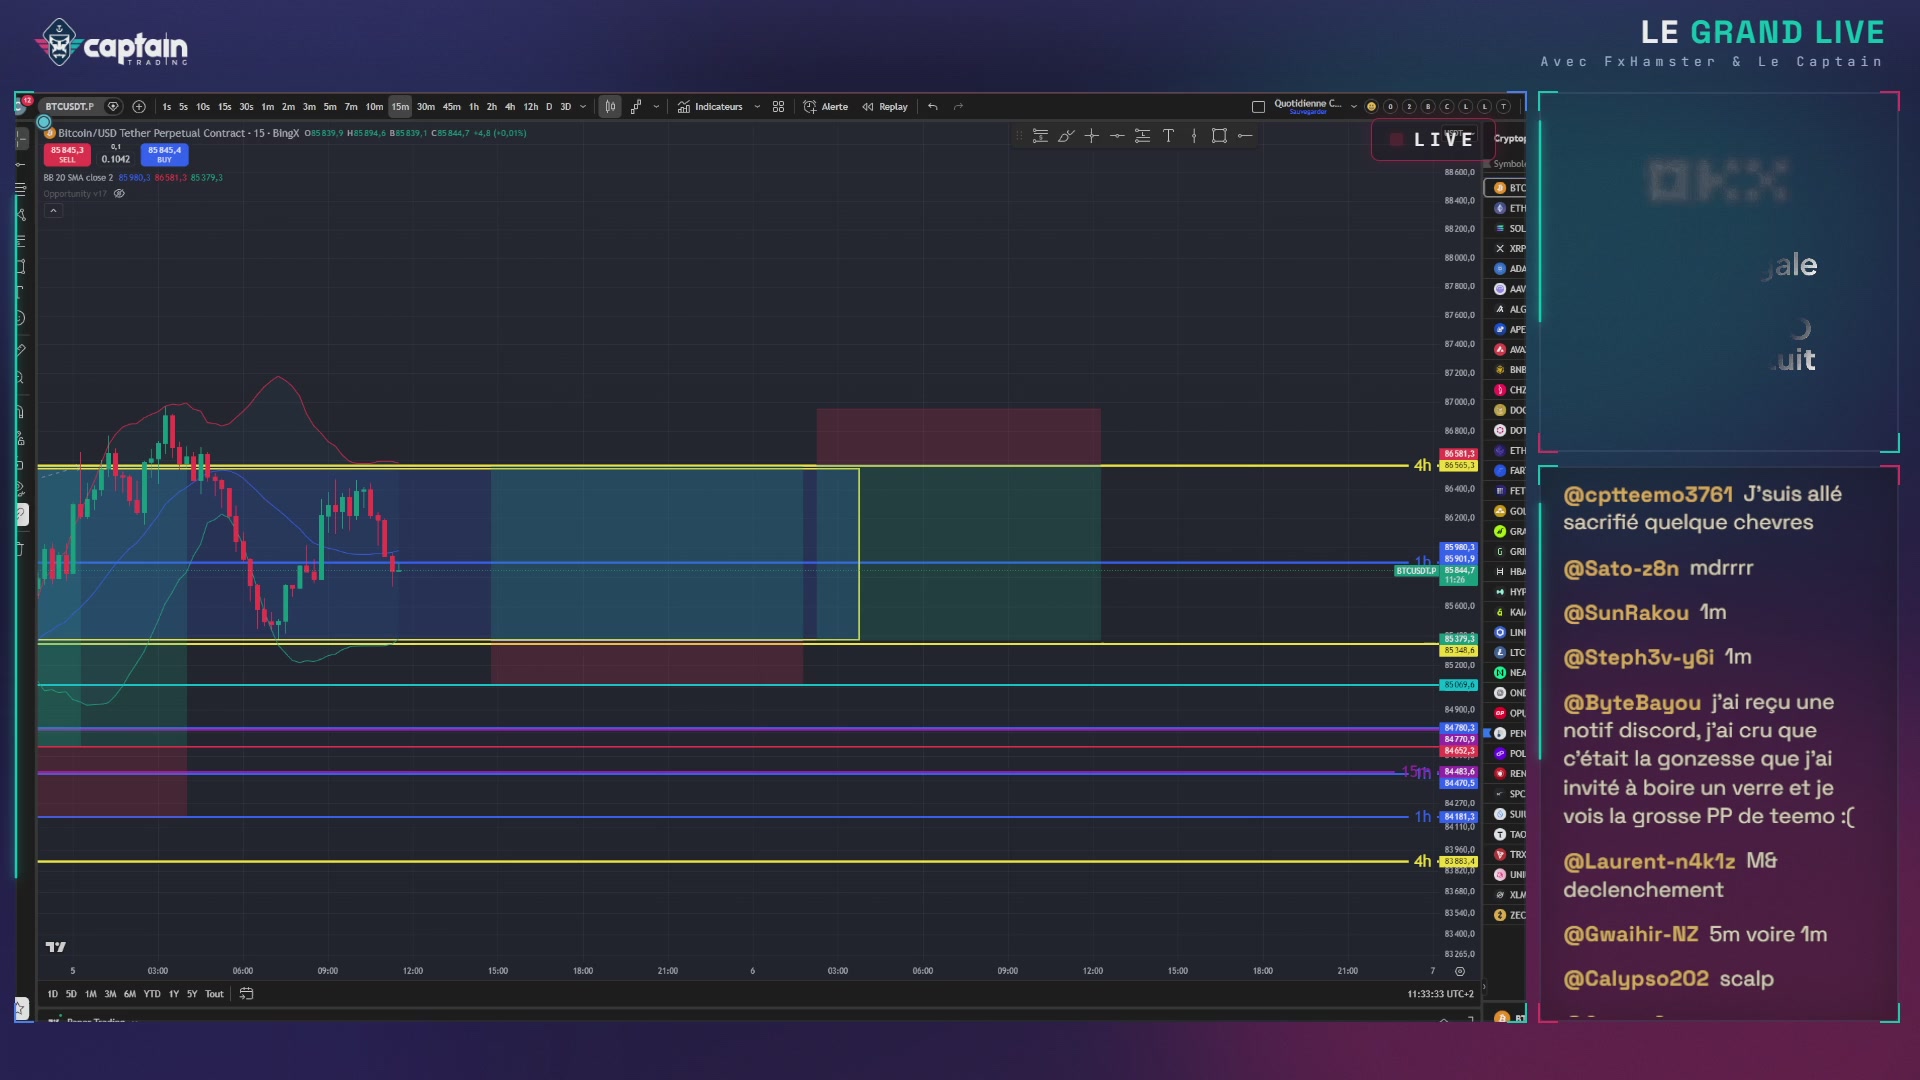Select the cross line tool in floating toolbar
Viewport: 1920px width, 1080px height.
click(1091, 136)
